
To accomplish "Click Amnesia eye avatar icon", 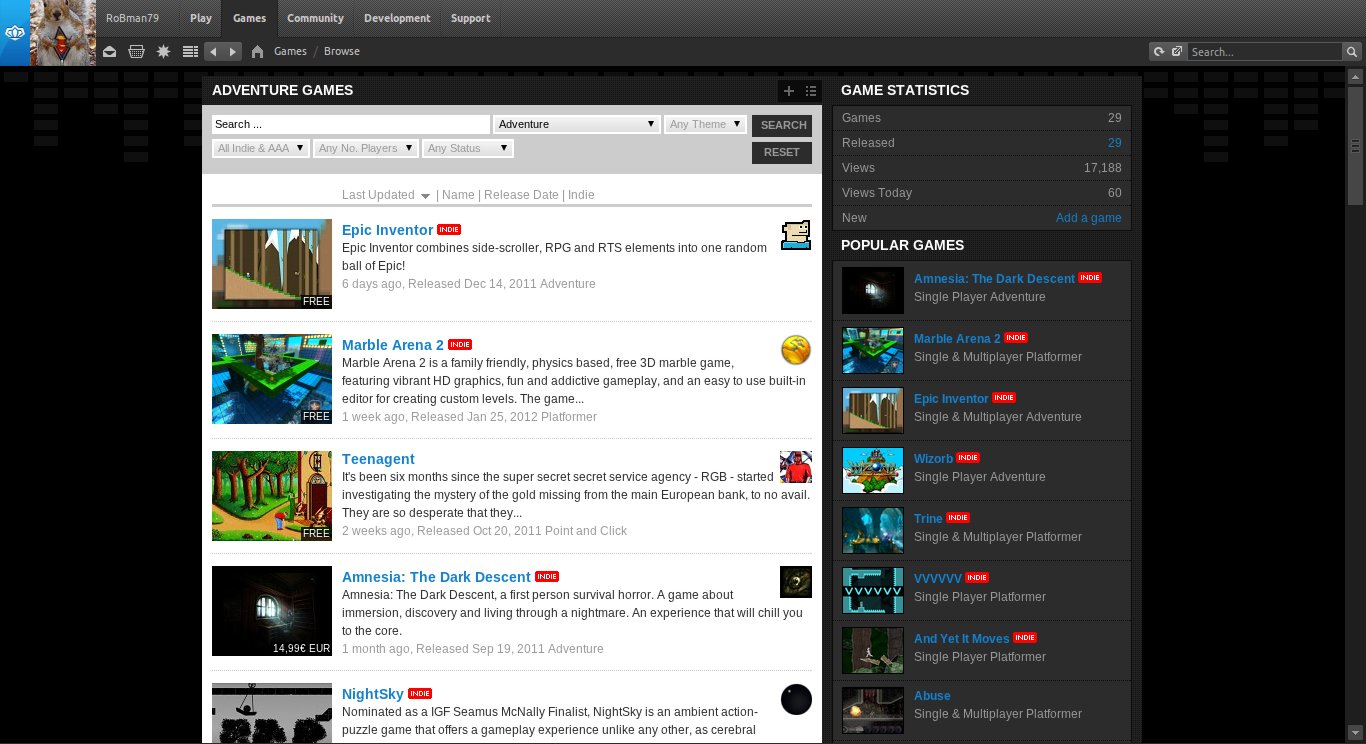I will click(796, 582).
